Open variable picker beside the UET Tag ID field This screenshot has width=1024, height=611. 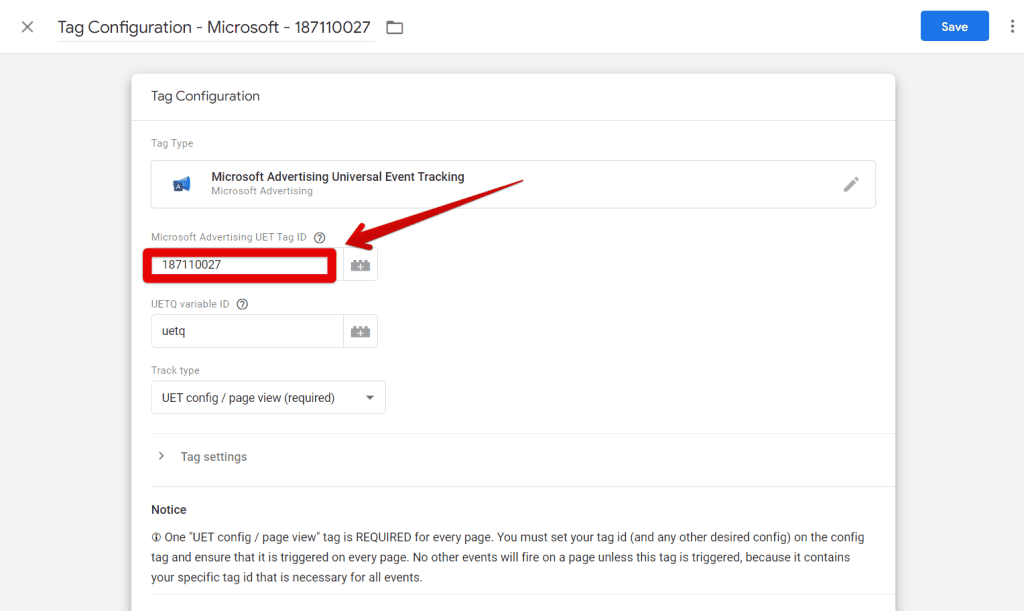pos(360,265)
